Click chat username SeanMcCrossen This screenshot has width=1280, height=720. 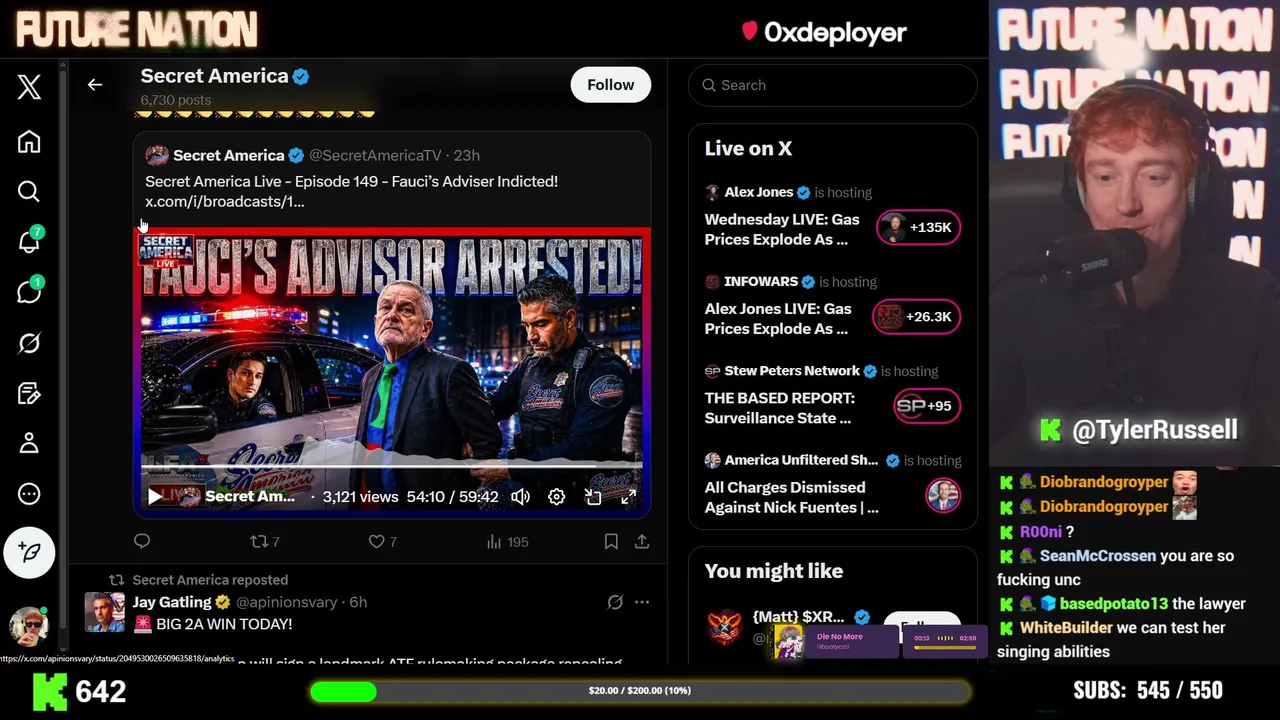(1097, 556)
